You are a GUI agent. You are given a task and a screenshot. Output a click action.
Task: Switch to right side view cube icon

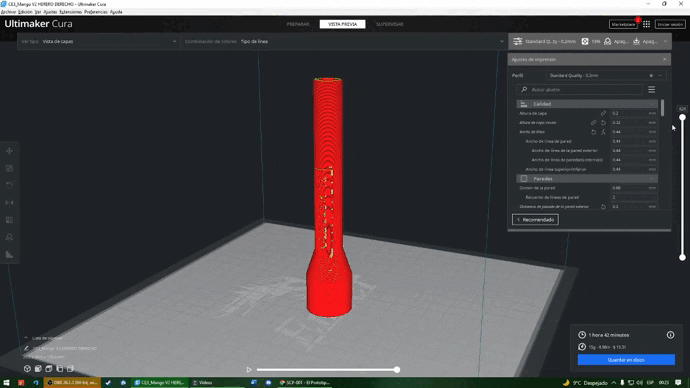tap(70, 369)
